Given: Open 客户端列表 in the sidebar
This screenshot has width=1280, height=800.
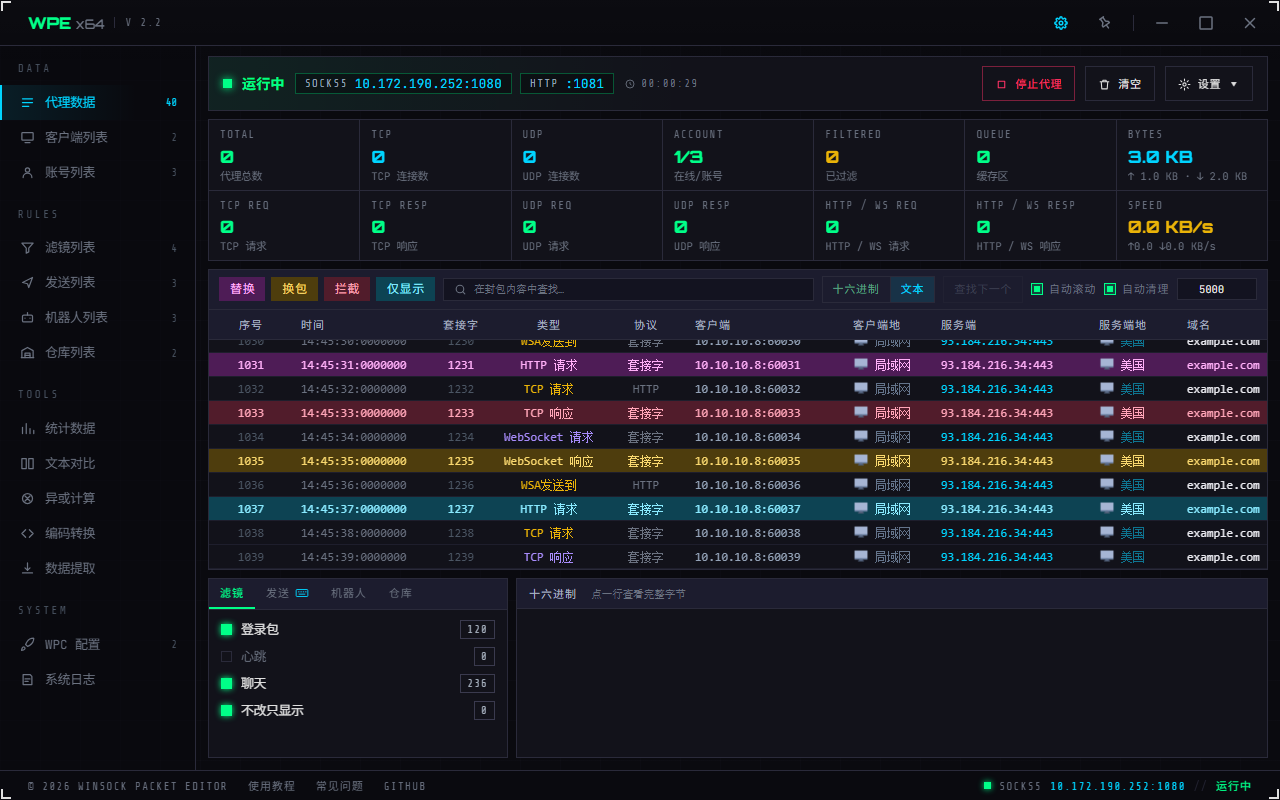Looking at the screenshot, I should tap(97, 137).
